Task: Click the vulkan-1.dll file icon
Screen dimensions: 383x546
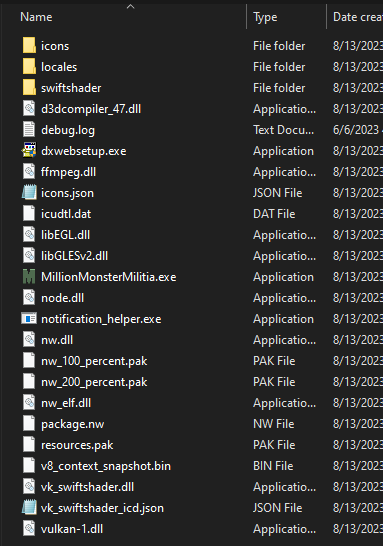Action: 29,529
